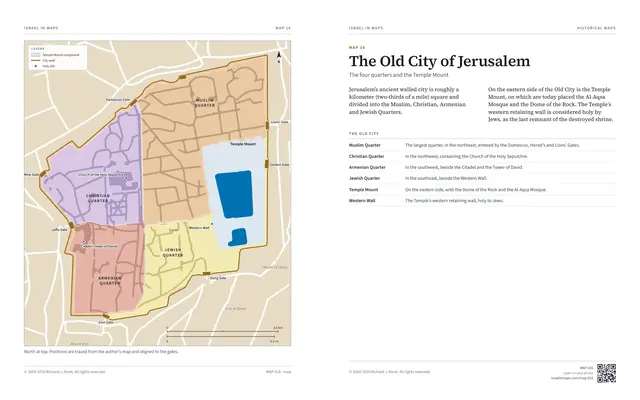Click the Temple Mount compound legend swatch
The image size is (640, 400).
(36, 55)
